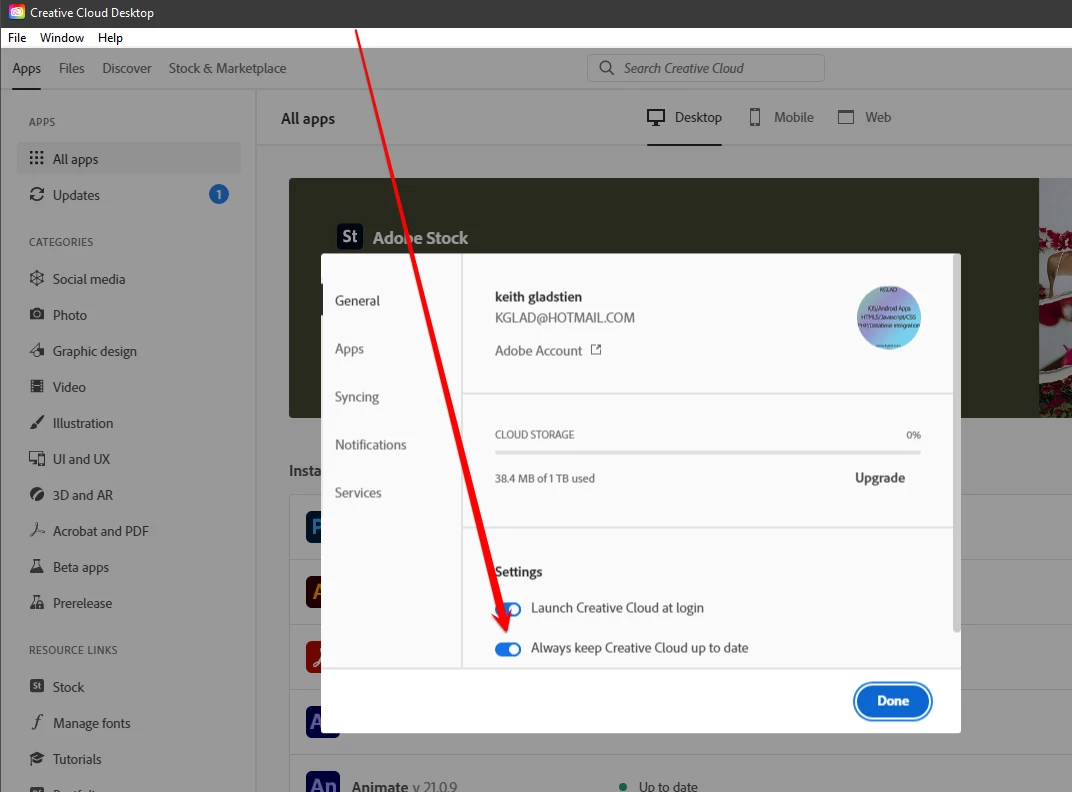This screenshot has height=792, width=1072.
Task: Click the Manage fonts icon
Action: (x=37, y=722)
